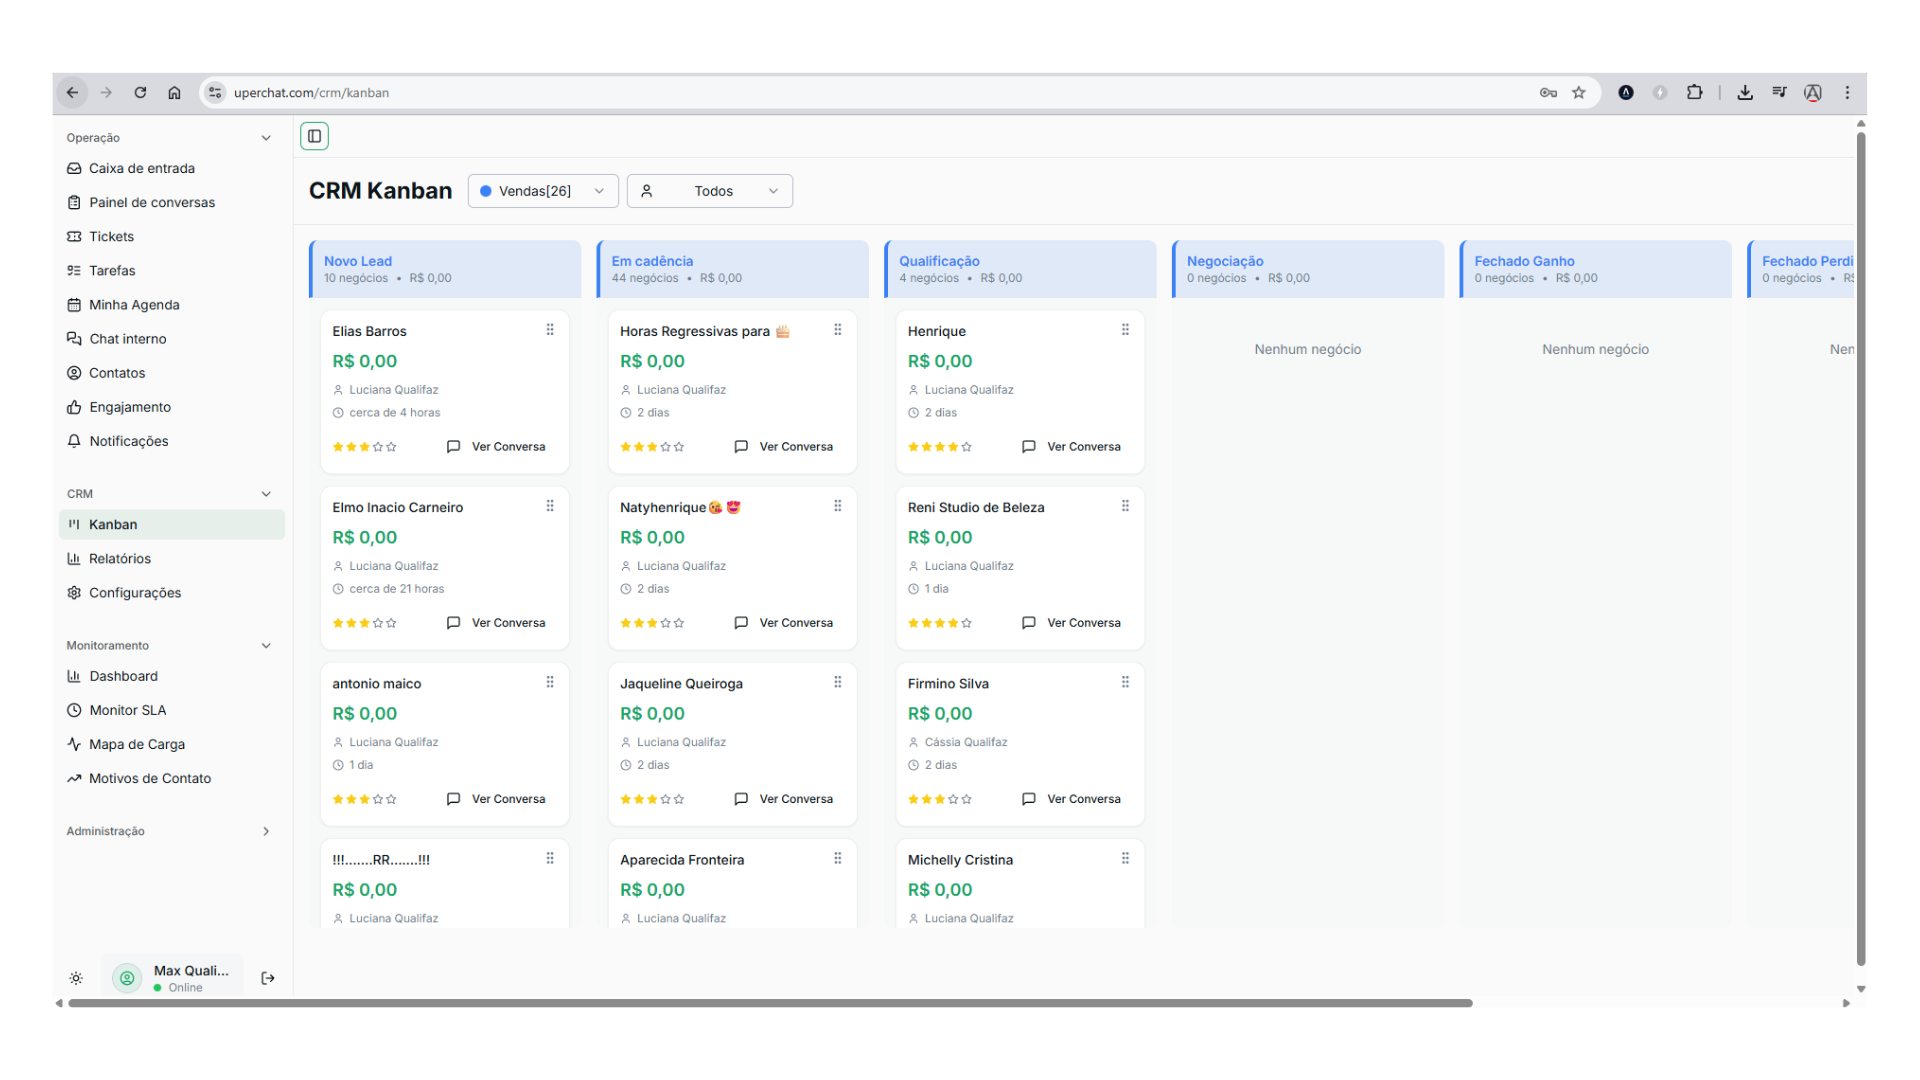
Task: Set the fourth star rating on Reni Studio de Beleza card
Action: click(953, 623)
